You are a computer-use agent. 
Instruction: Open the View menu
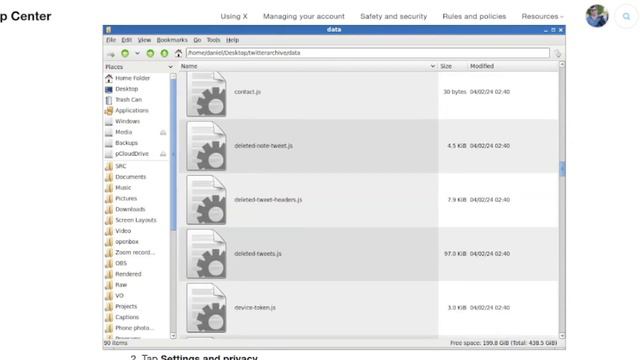[144, 40]
